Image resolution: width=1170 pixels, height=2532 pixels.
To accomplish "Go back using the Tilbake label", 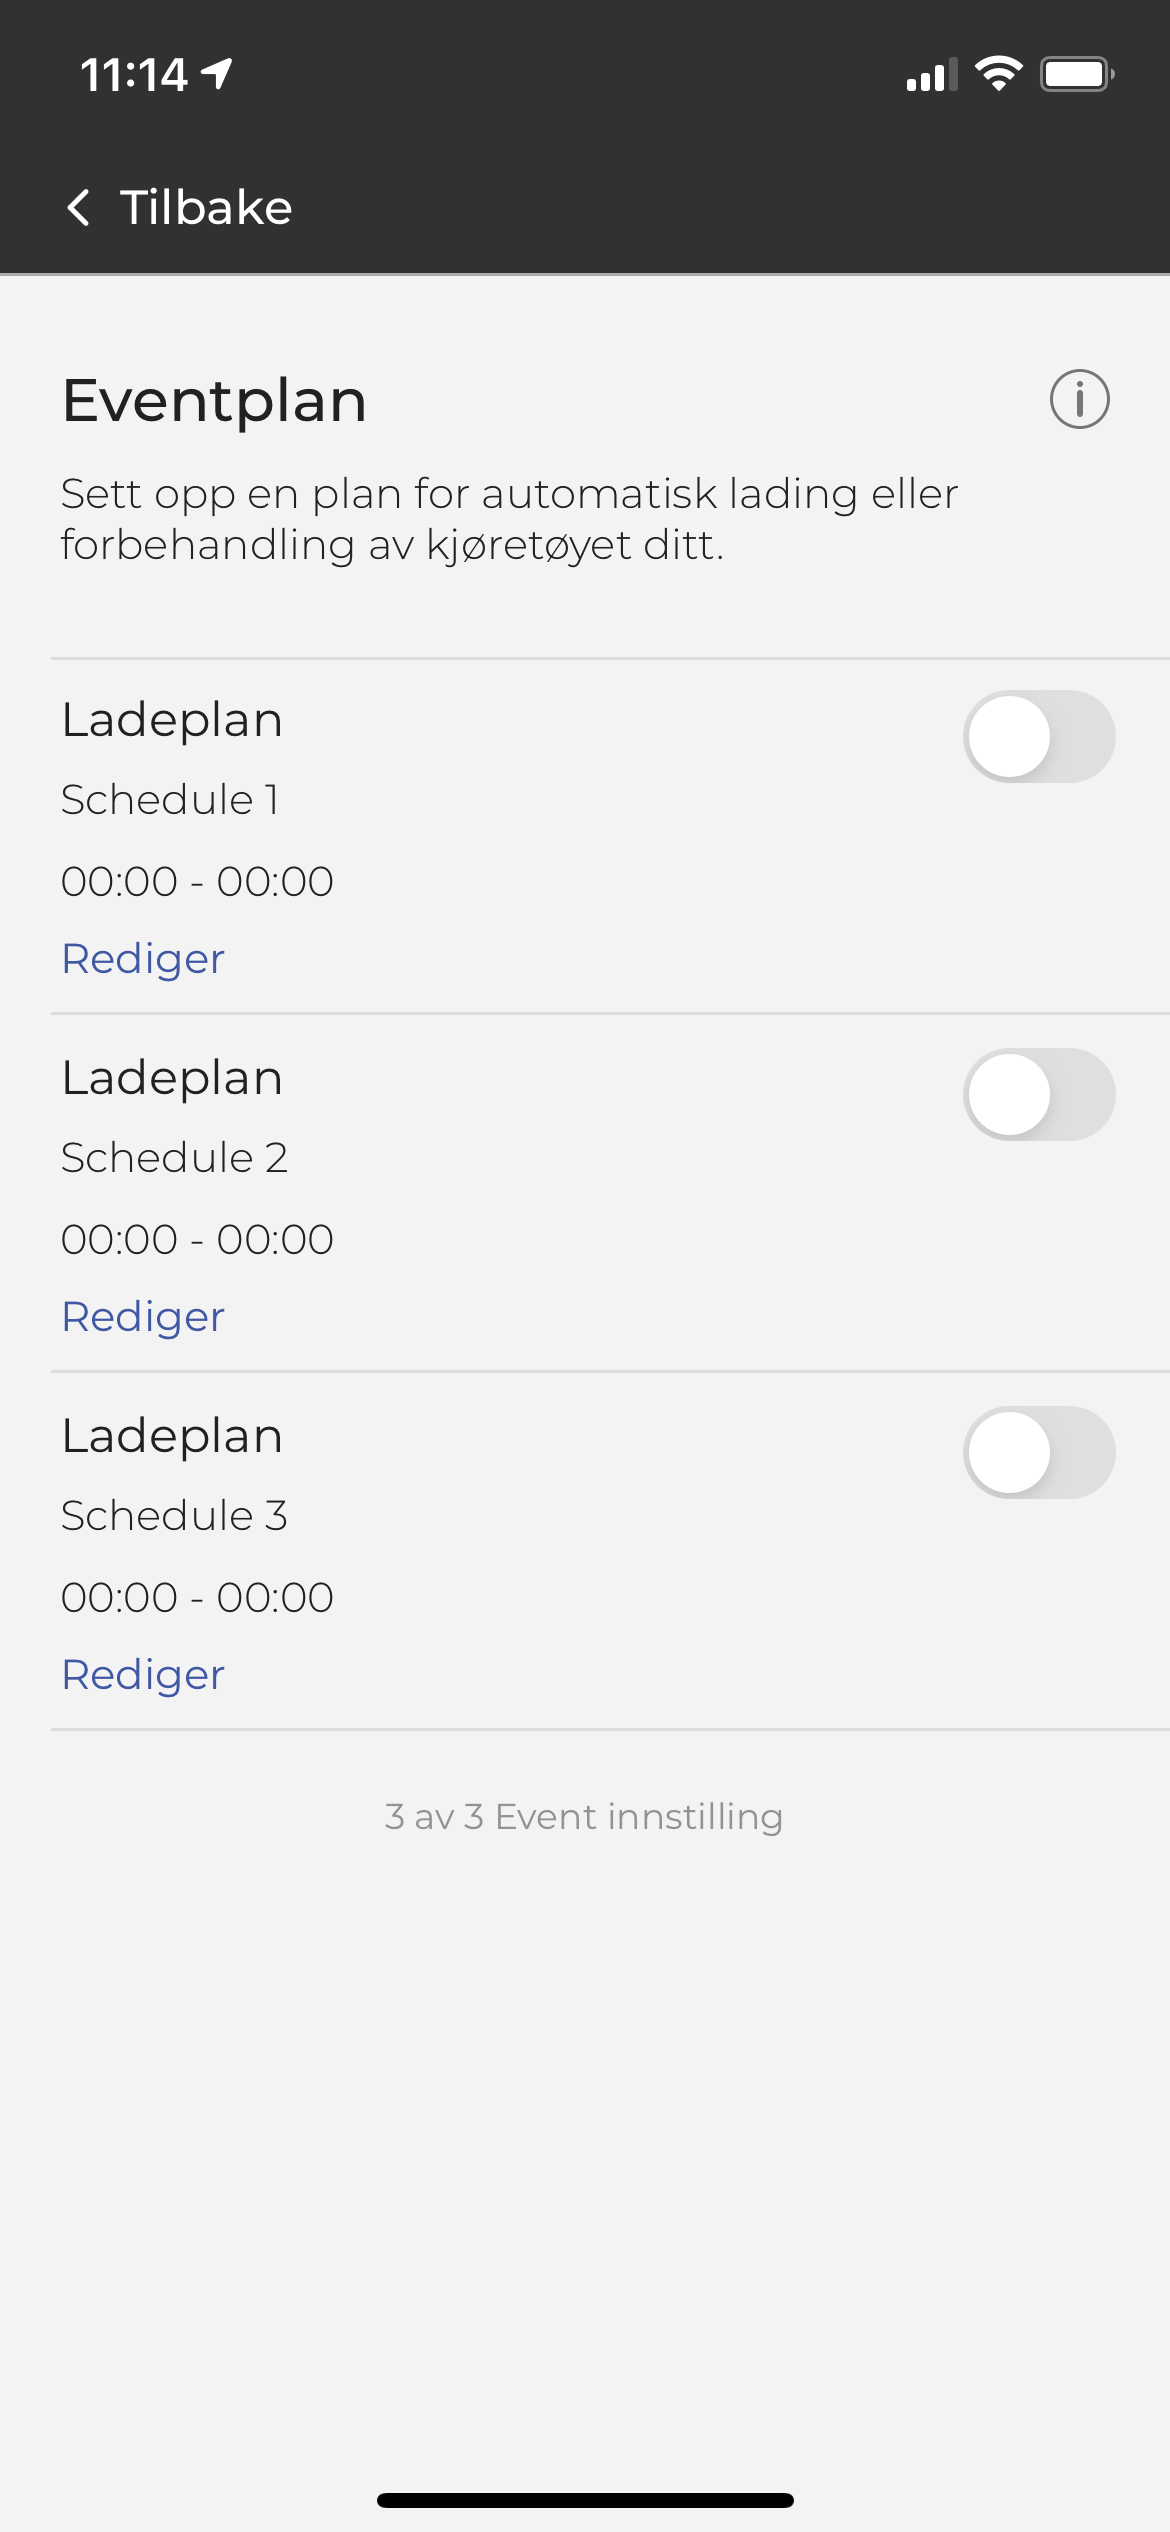I will tap(206, 207).
